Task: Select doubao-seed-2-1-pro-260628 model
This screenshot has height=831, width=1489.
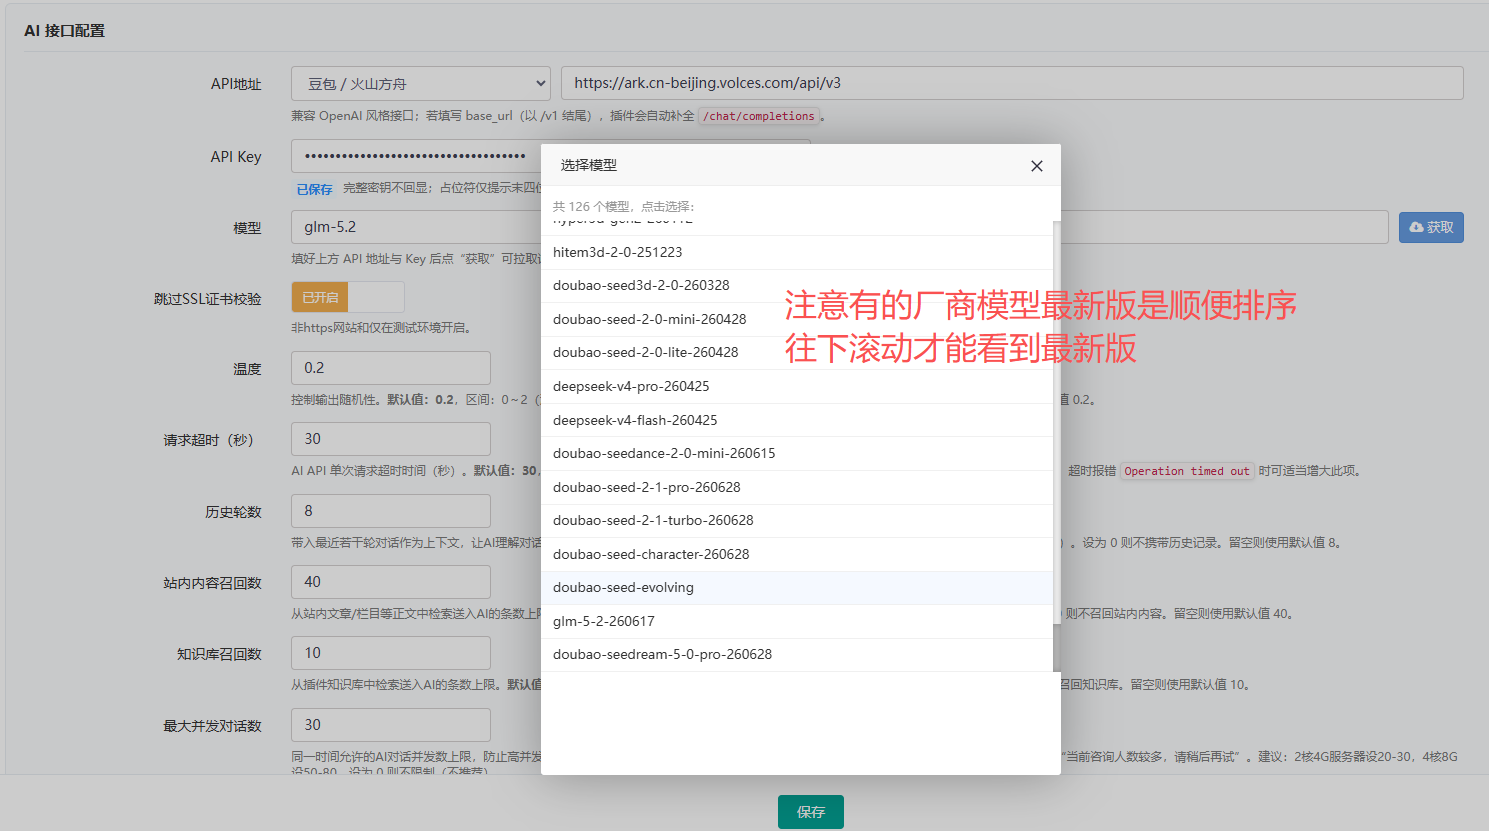Action: click(x=797, y=487)
